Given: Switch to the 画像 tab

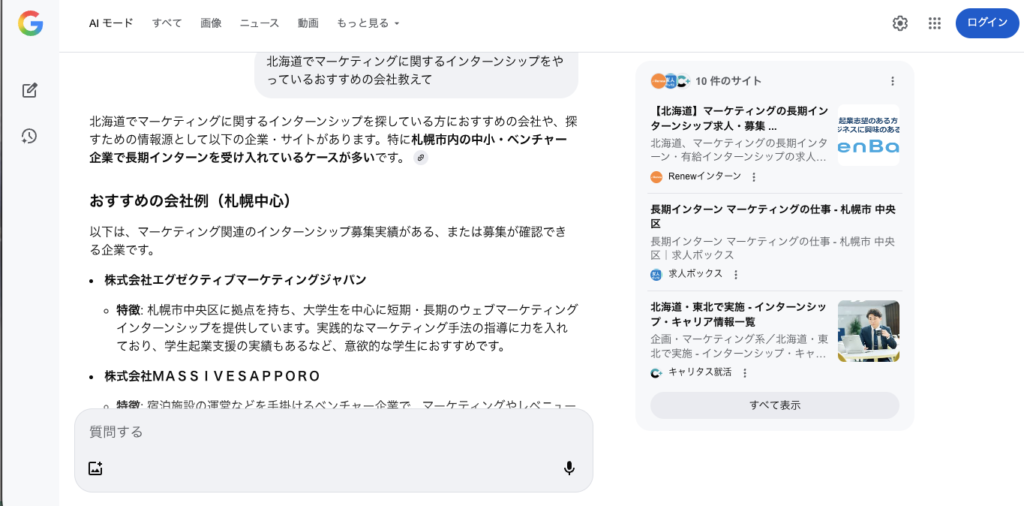Looking at the screenshot, I should pos(211,23).
